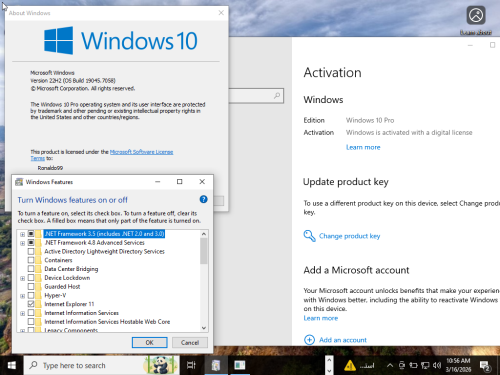Select the Internet Explorer 11 row text

coord(69,304)
